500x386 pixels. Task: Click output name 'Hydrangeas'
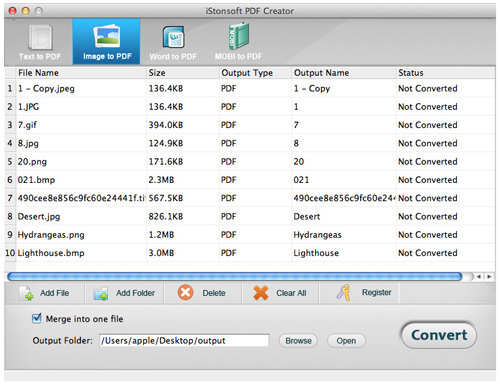click(317, 235)
